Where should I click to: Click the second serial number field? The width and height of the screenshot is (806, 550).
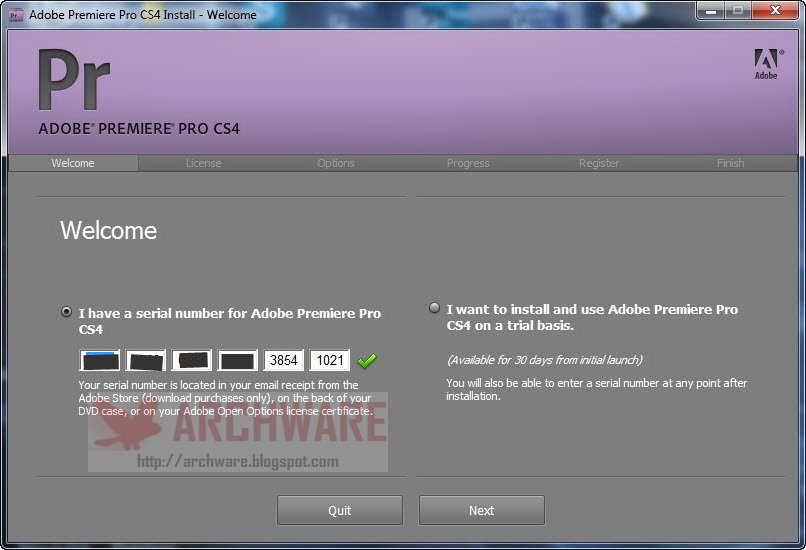pos(146,360)
